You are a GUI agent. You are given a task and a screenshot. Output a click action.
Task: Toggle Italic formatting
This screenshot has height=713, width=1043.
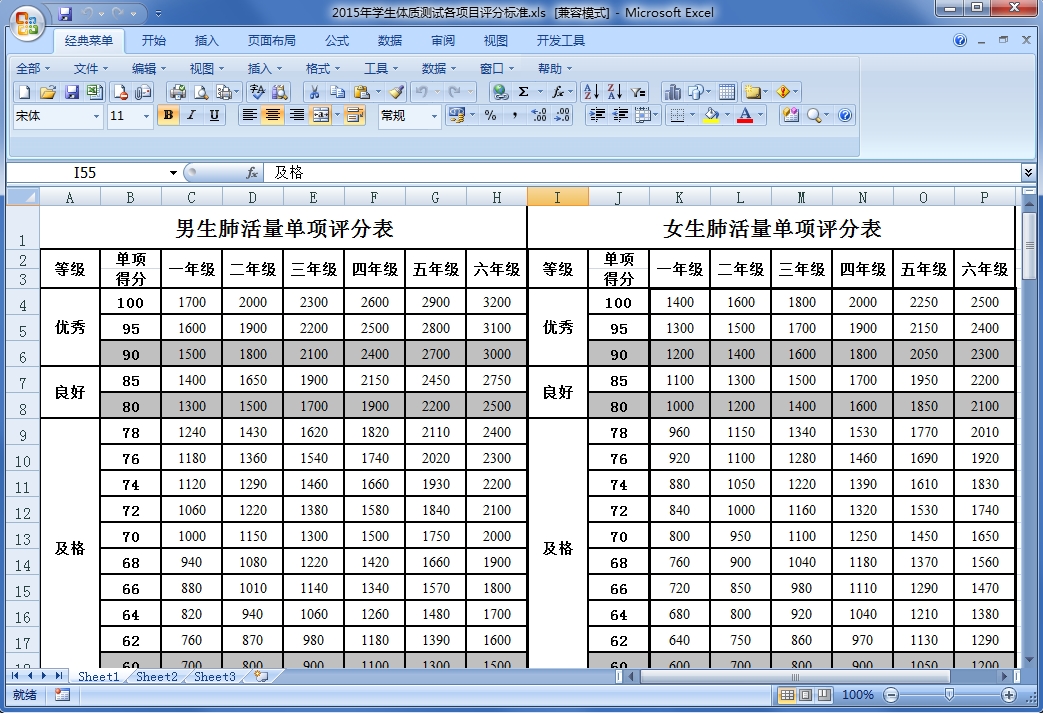coord(191,116)
